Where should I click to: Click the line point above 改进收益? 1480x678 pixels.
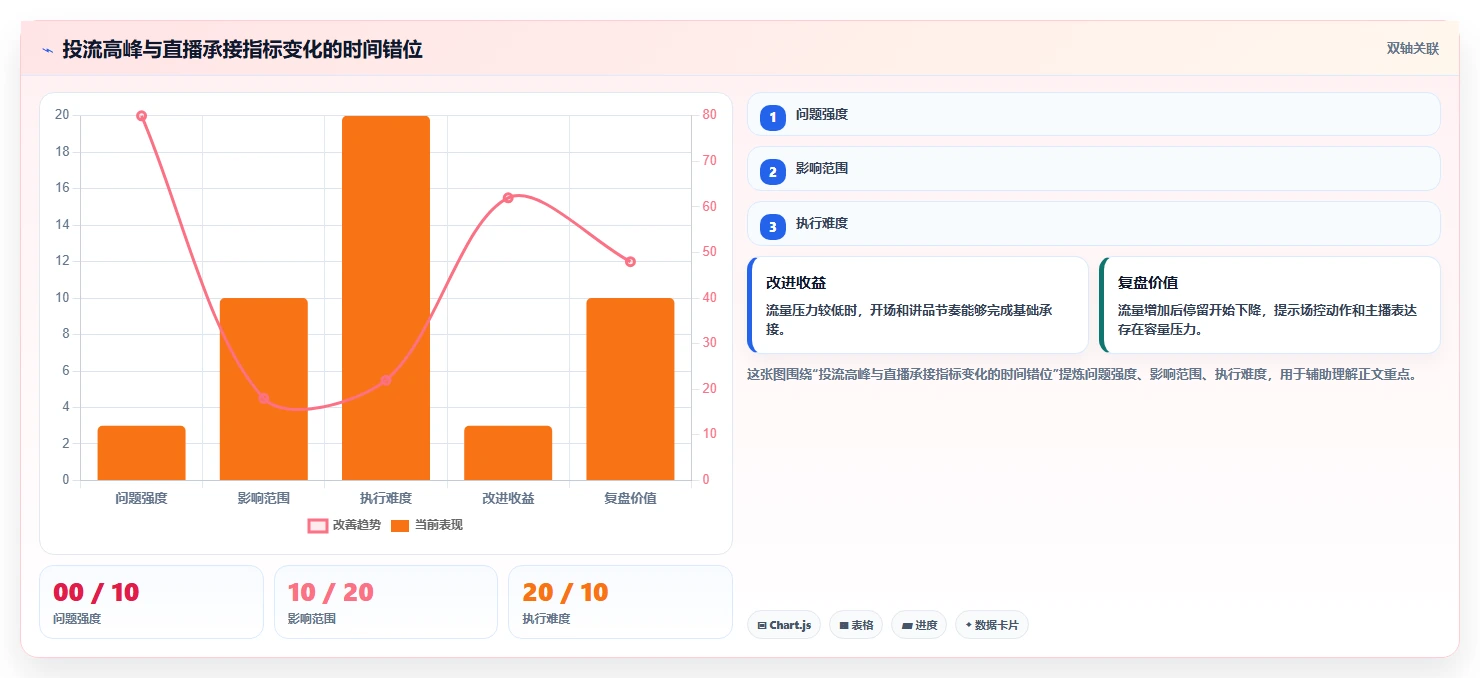click(x=508, y=198)
